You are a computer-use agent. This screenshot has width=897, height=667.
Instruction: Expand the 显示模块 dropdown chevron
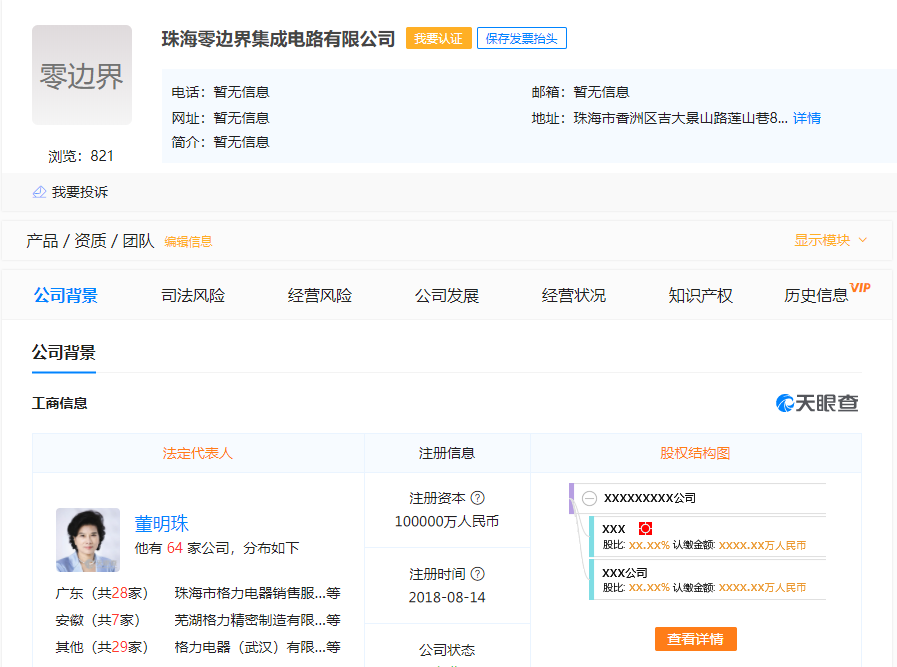[863, 240]
